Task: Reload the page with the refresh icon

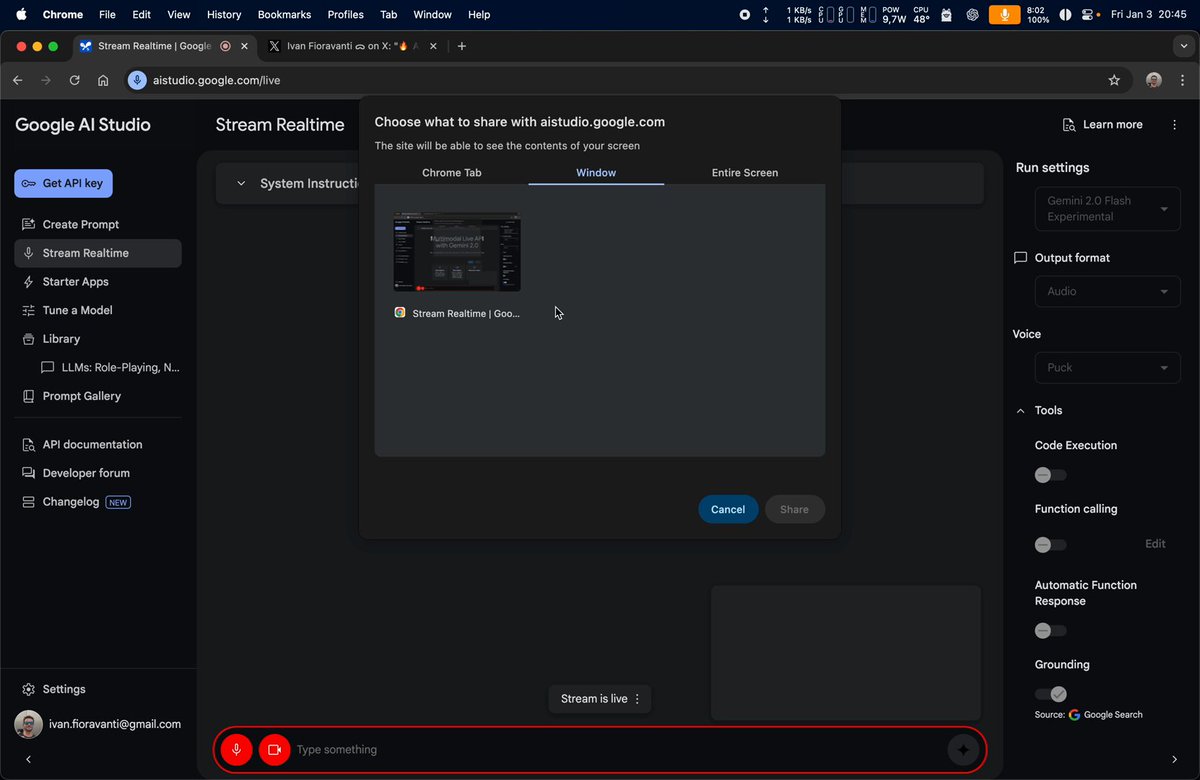Action: [75, 80]
